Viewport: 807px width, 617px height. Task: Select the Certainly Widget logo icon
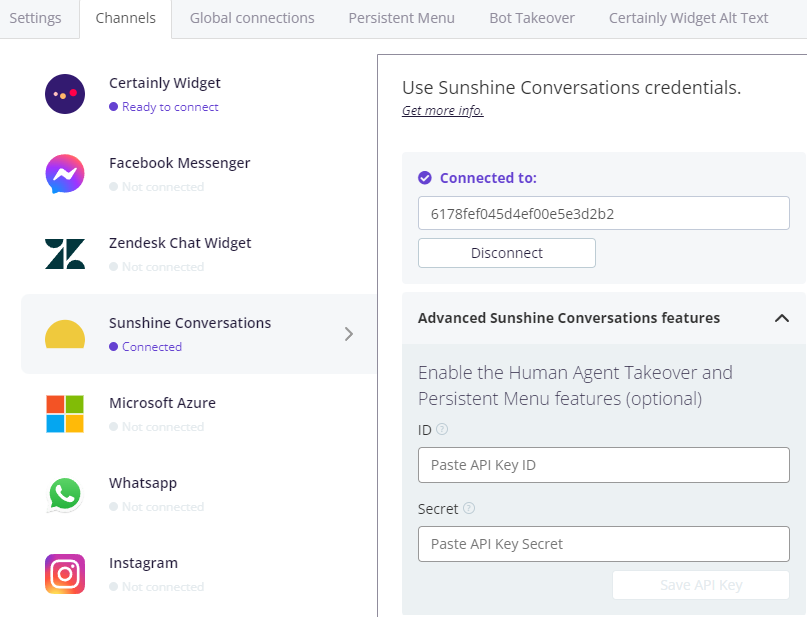click(65, 94)
